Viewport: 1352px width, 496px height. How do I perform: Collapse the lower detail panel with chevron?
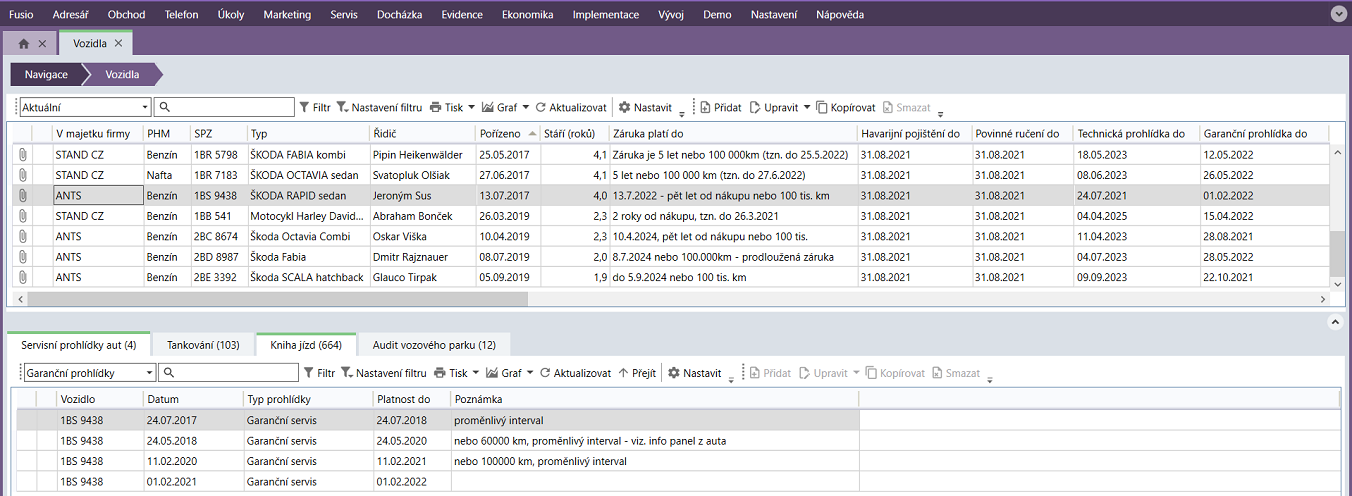pos(1334,322)
